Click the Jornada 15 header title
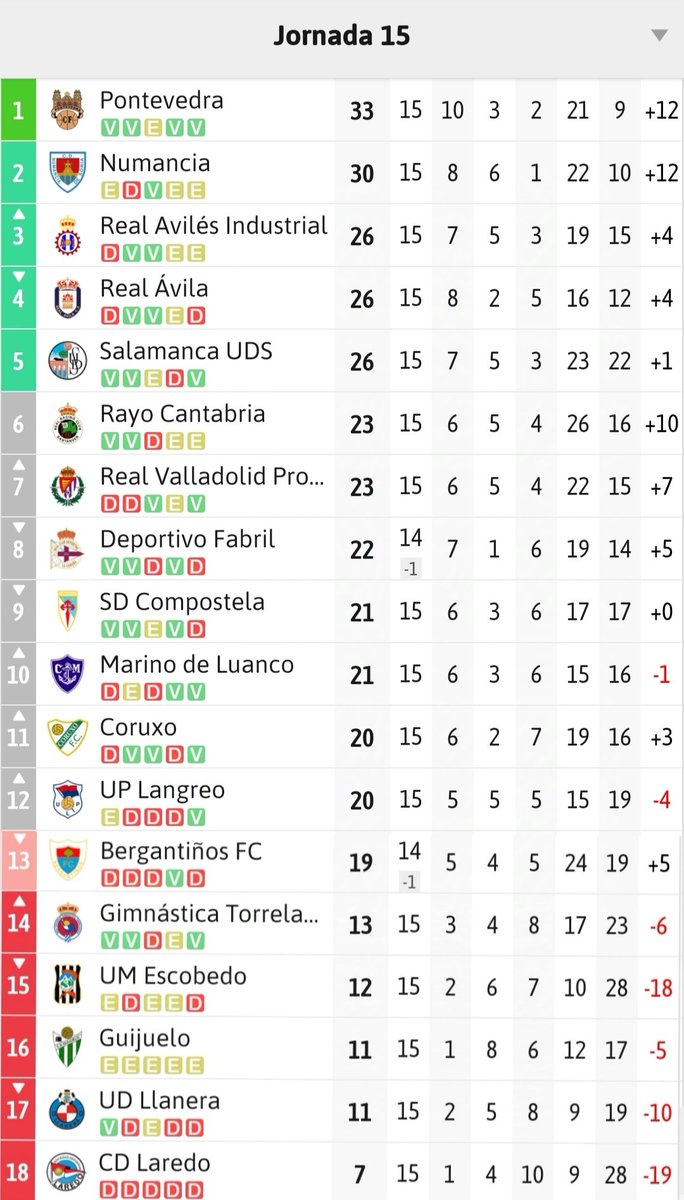The width and height of the screenshot is (684, 1200). [342, 36]
